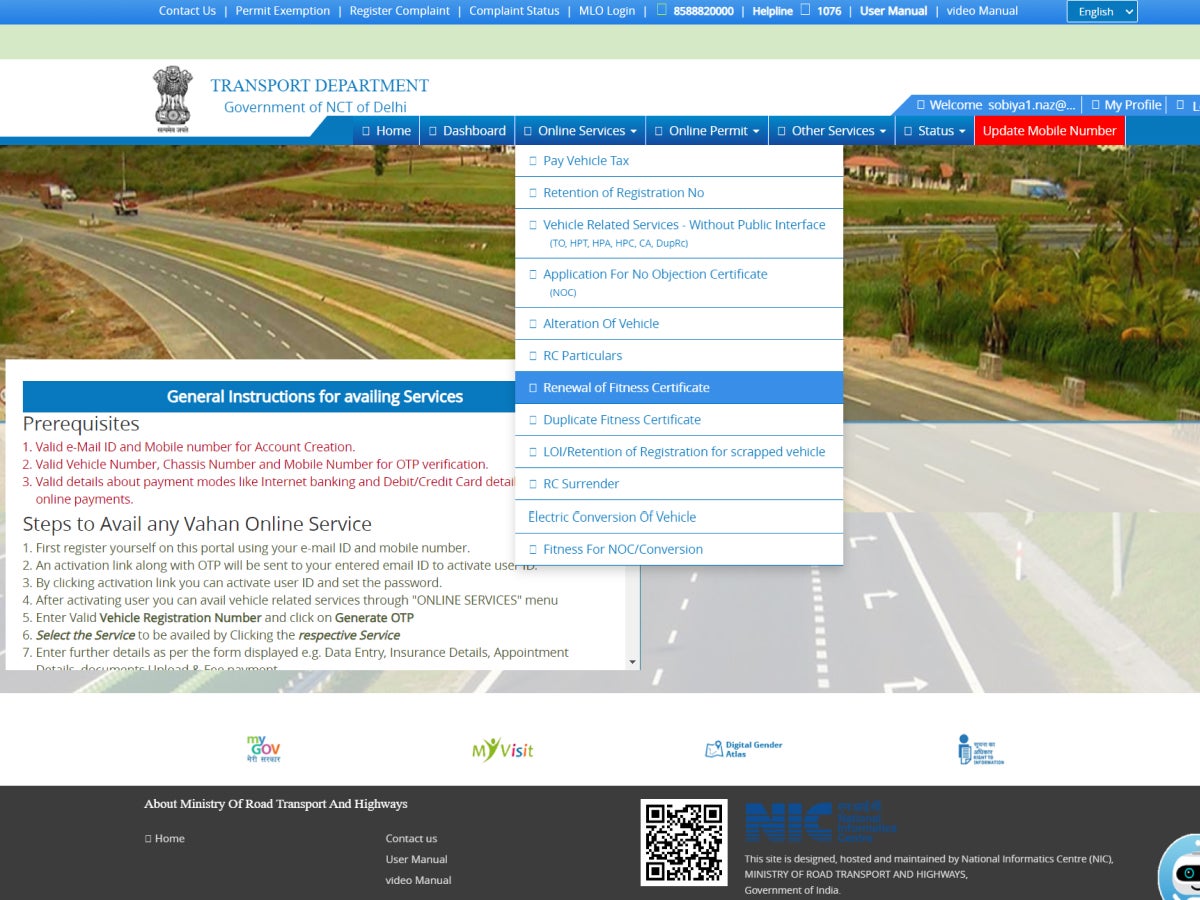
Task: Select Renewal of Fitness Certificate from the menu
Action: (626, 387)
